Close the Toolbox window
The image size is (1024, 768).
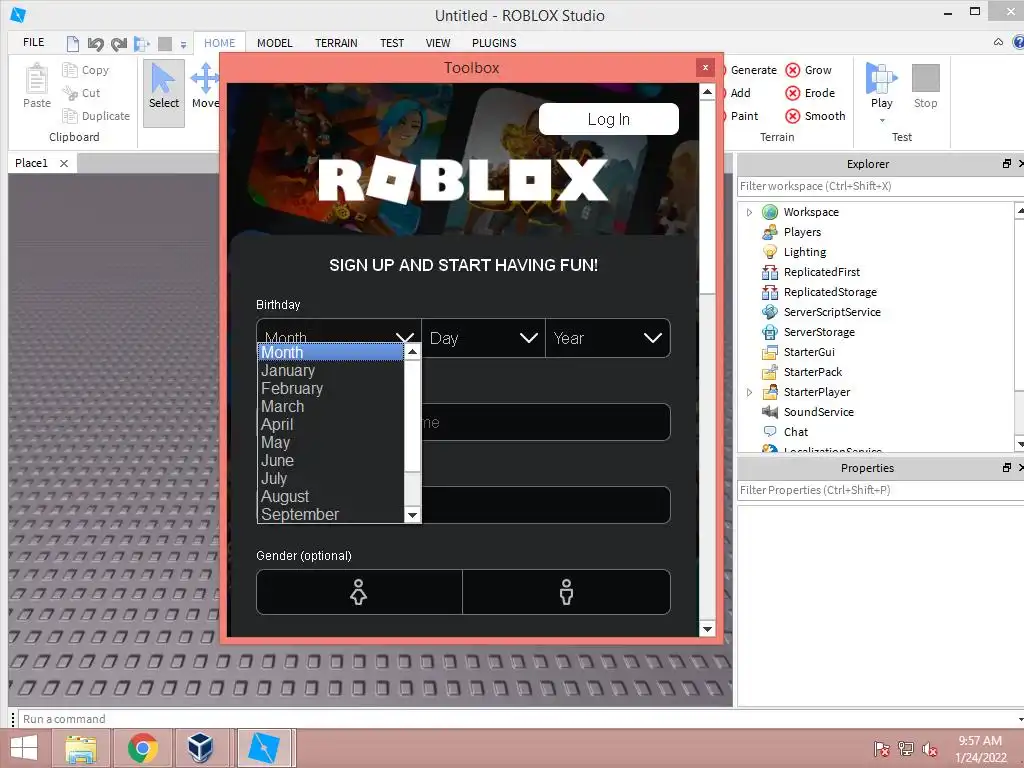pyautogui.click(x=705, y=67)
